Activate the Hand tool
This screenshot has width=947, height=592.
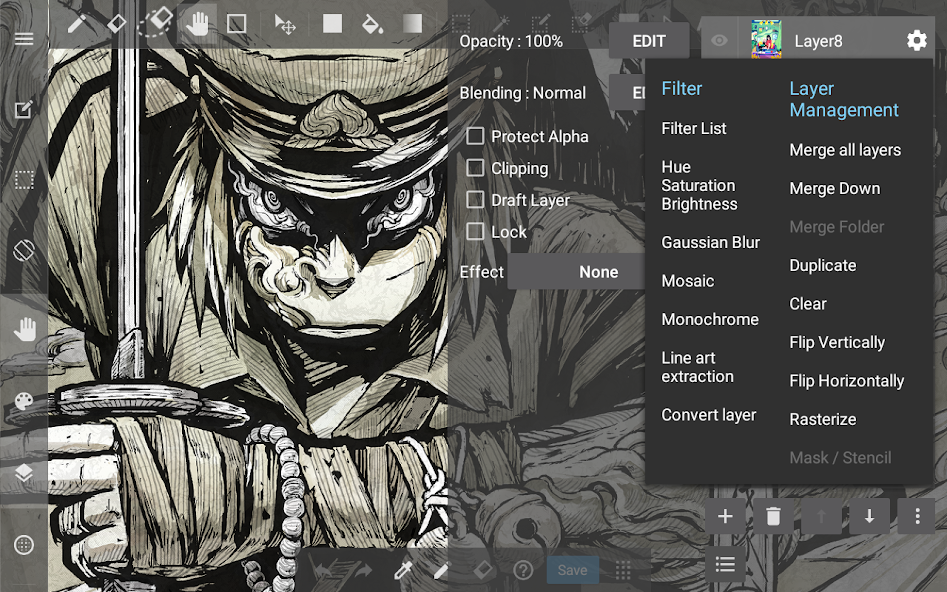pos(199,25)
